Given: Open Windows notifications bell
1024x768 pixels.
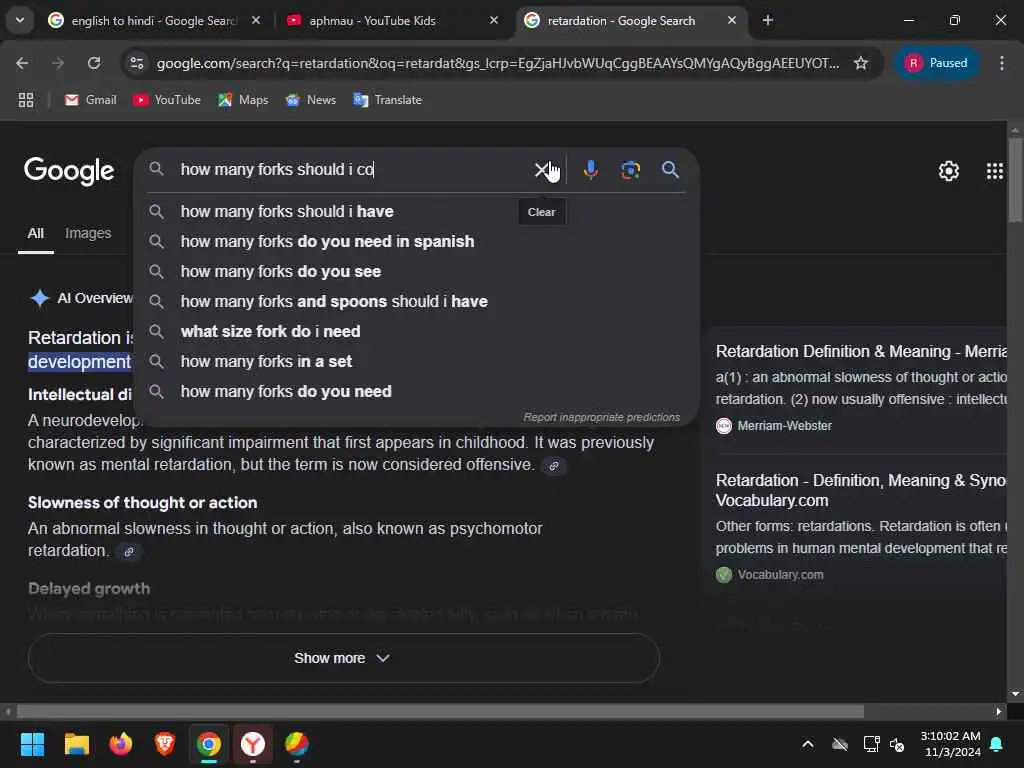Looking at the screenshot, I should [x=997, y=744].
